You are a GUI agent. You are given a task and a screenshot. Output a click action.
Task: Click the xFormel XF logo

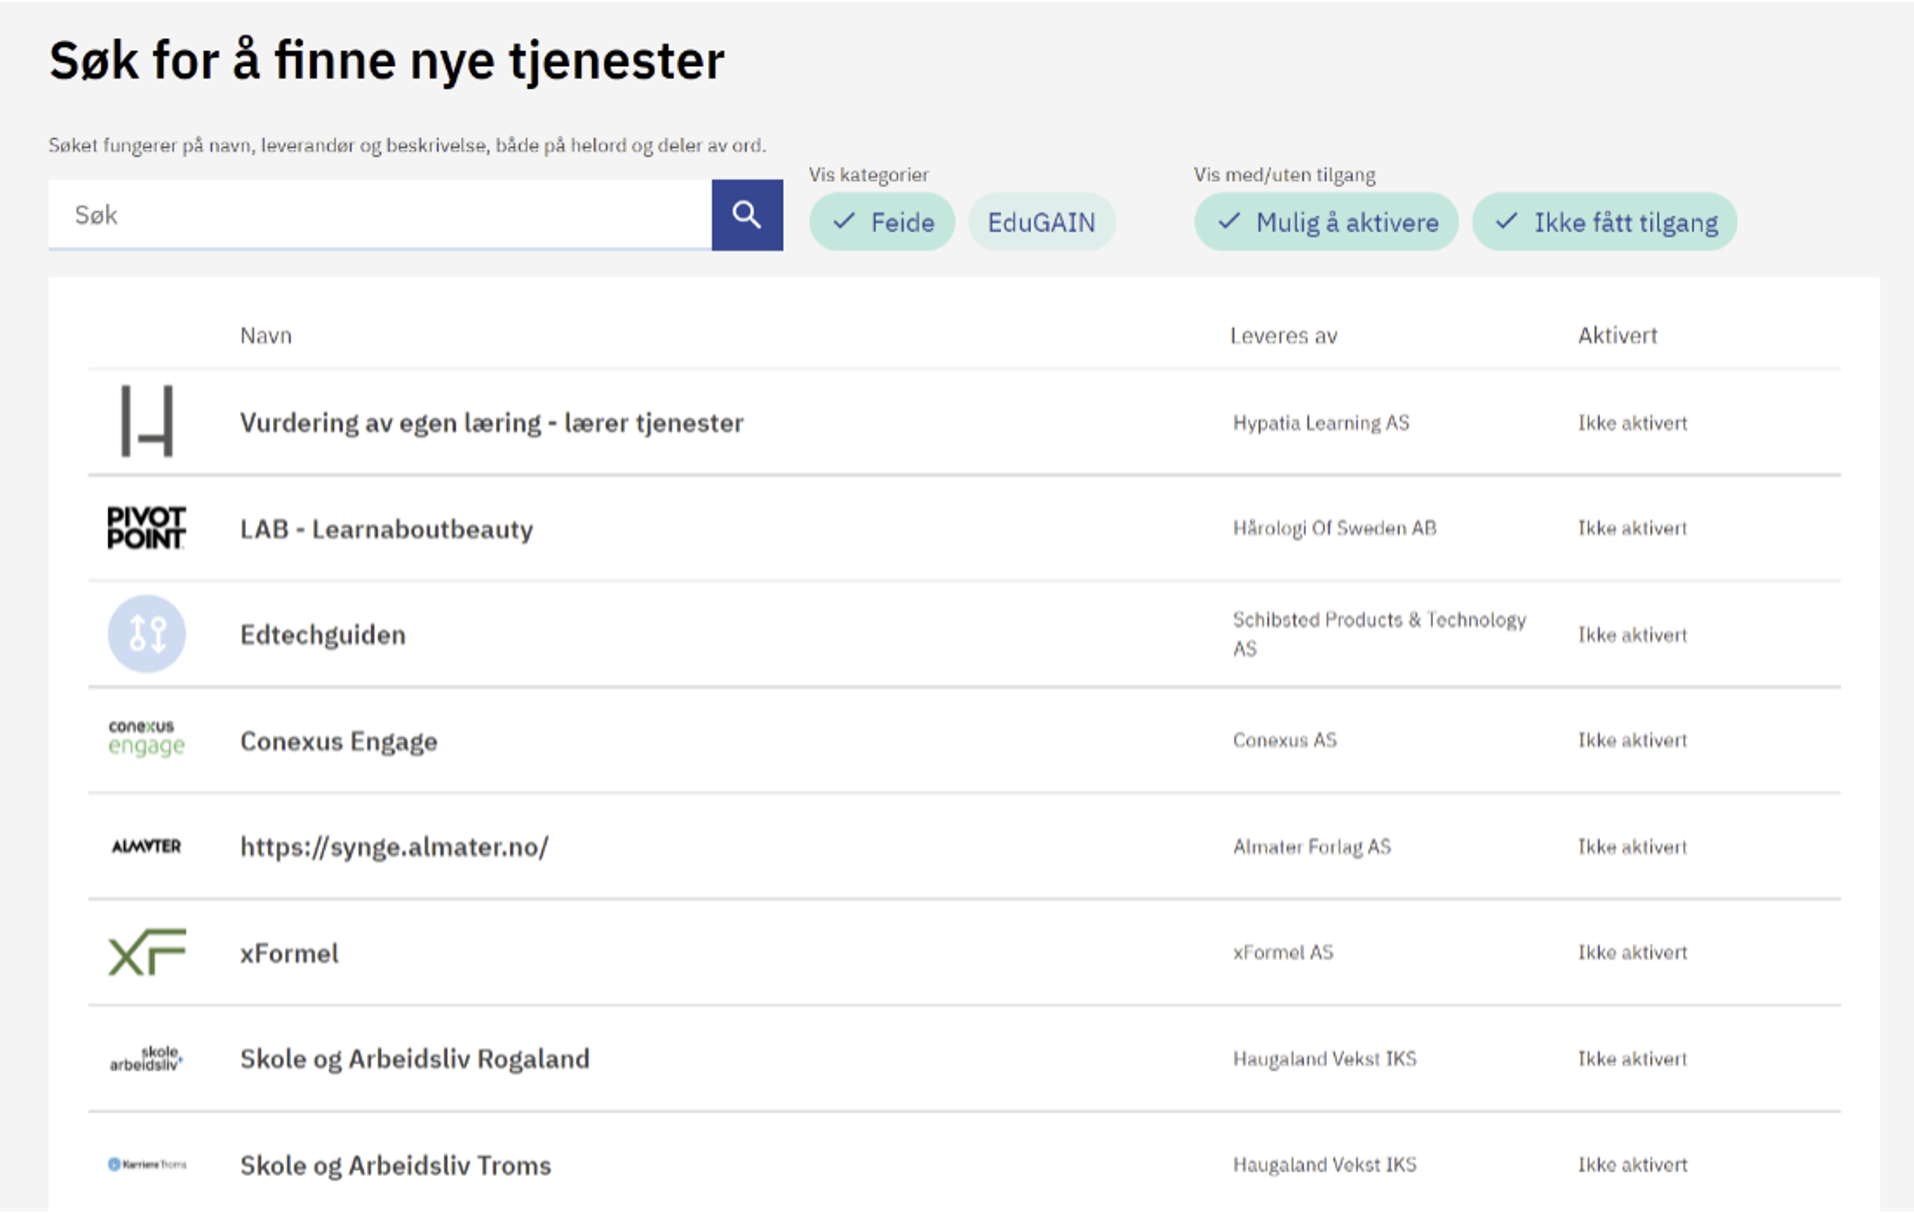[x=147, y=952]
